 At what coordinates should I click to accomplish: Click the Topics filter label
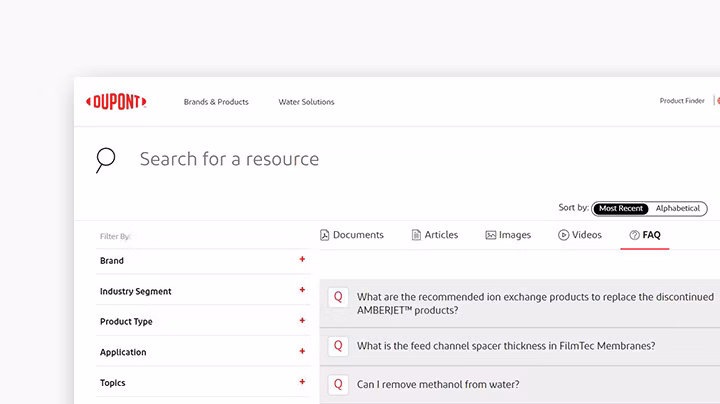[x=112, y=383]
